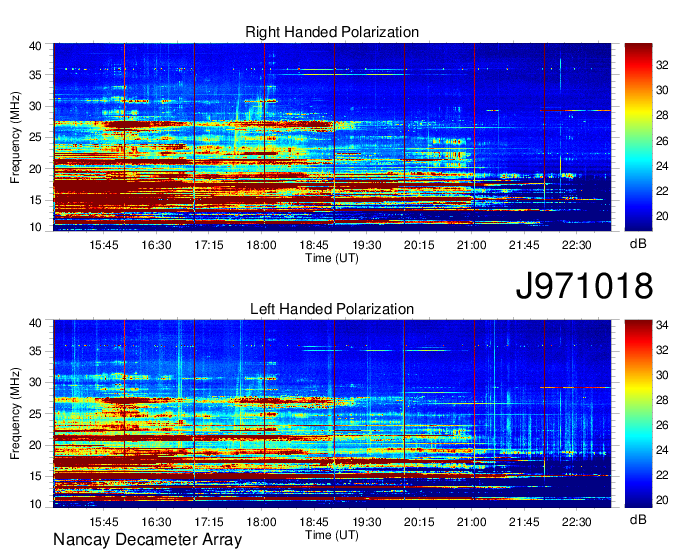Click the 18:00 tick on Left Handed plot
The image size is (680, 552).
click(x=262, y=522)
